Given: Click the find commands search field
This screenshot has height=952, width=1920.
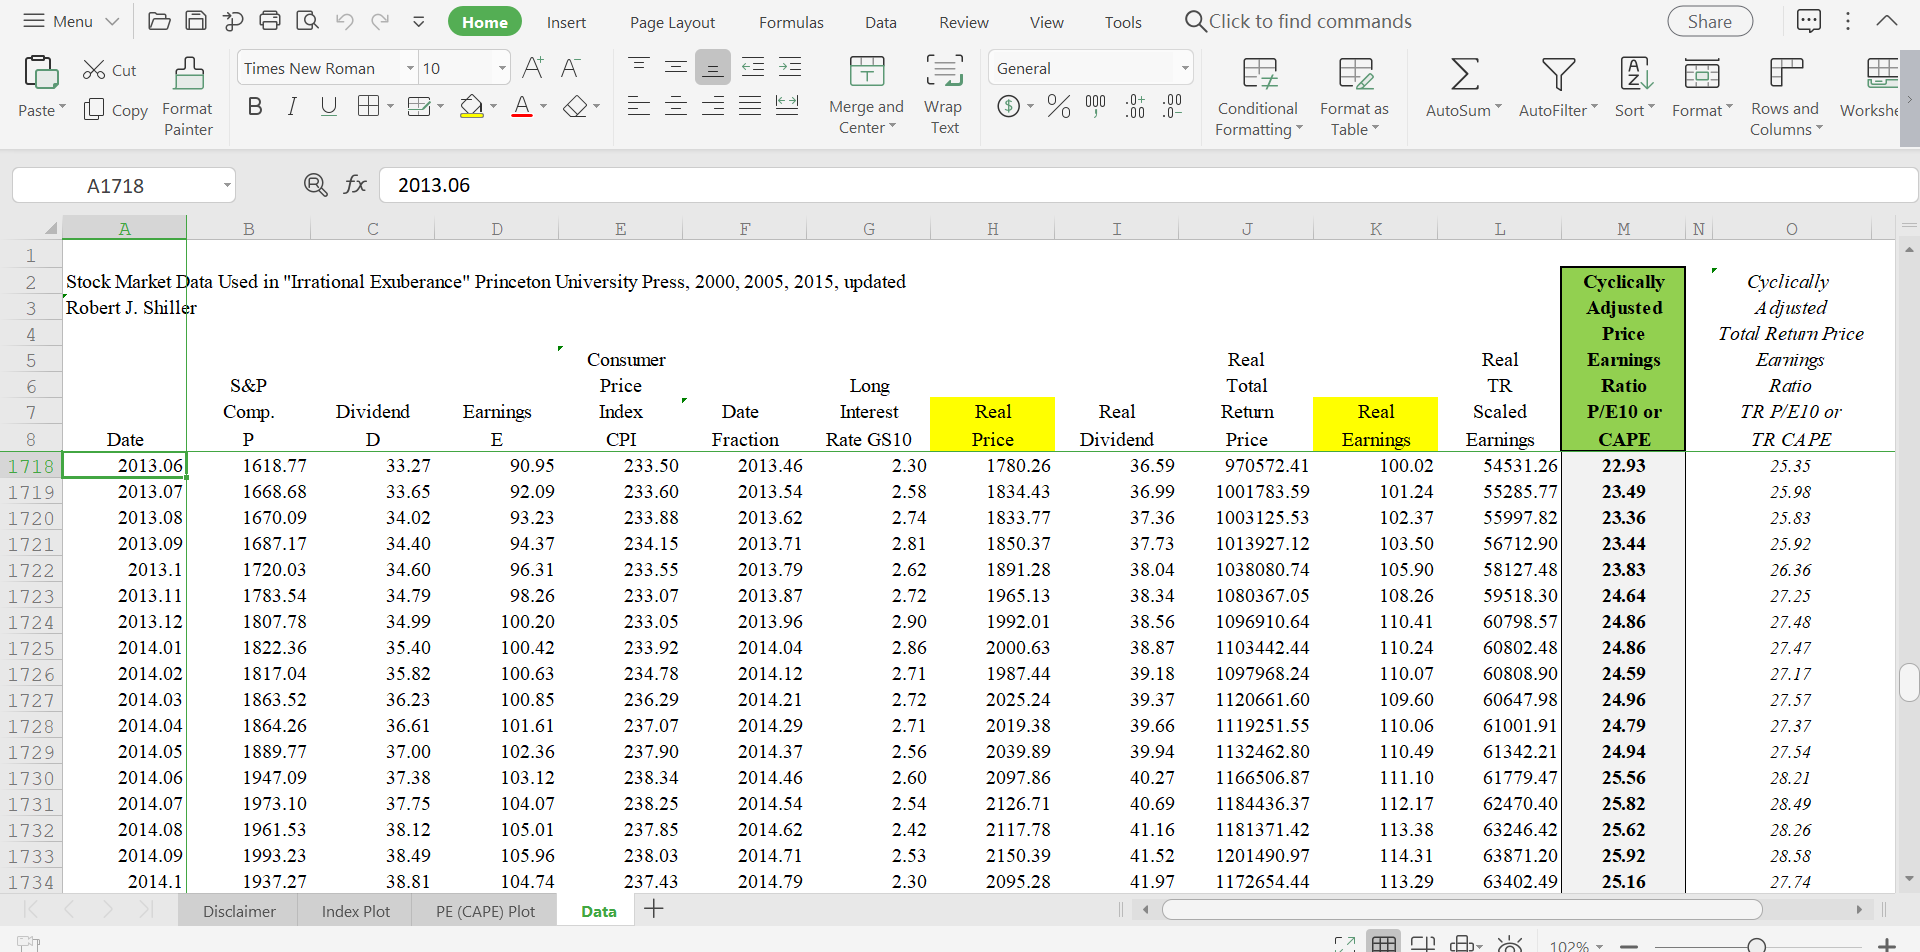Looking at the screenshot, I should [x=1310, y=21].
